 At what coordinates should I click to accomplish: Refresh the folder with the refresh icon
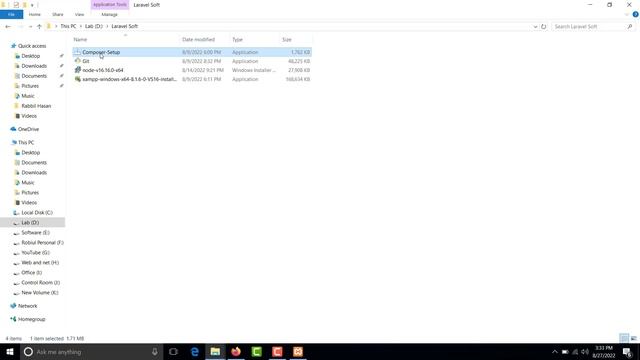coord(543,27)
